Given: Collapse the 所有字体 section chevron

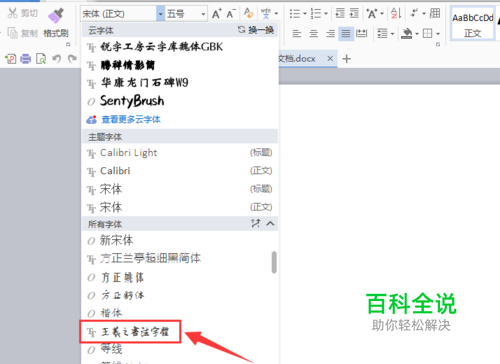Looking at the screenshot, I should pyautogui.click(x=270, y=223).
